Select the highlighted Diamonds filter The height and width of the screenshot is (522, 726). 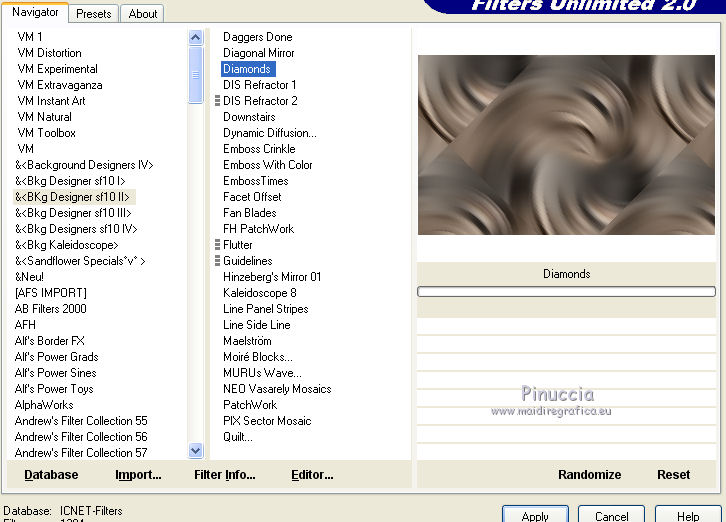(x=248, y=69)
